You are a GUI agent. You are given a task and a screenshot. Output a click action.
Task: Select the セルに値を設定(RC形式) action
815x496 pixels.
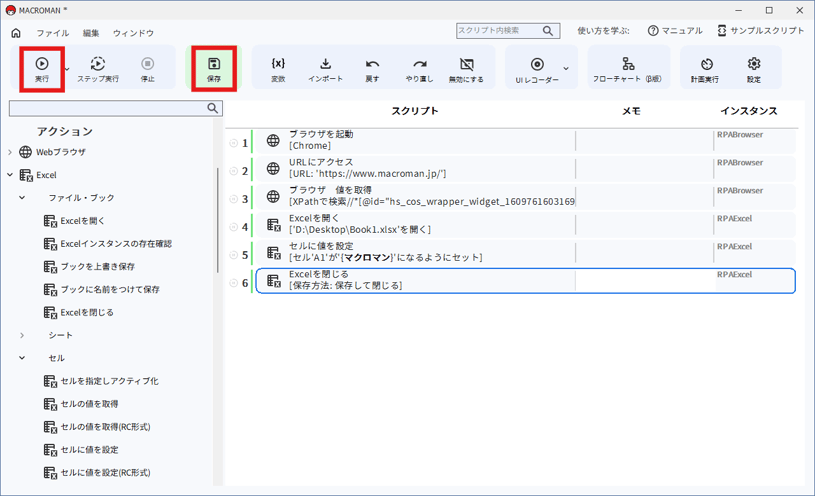pyautogui.click(x=97, y=473)
